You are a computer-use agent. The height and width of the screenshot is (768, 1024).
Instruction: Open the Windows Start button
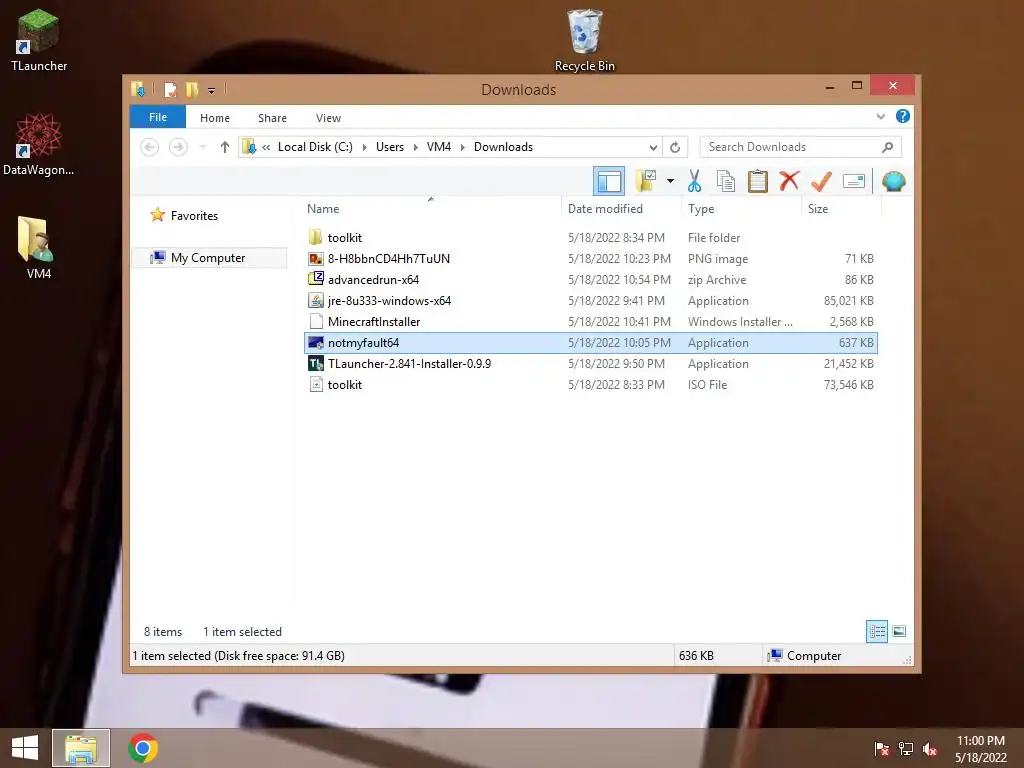point(25,748)
